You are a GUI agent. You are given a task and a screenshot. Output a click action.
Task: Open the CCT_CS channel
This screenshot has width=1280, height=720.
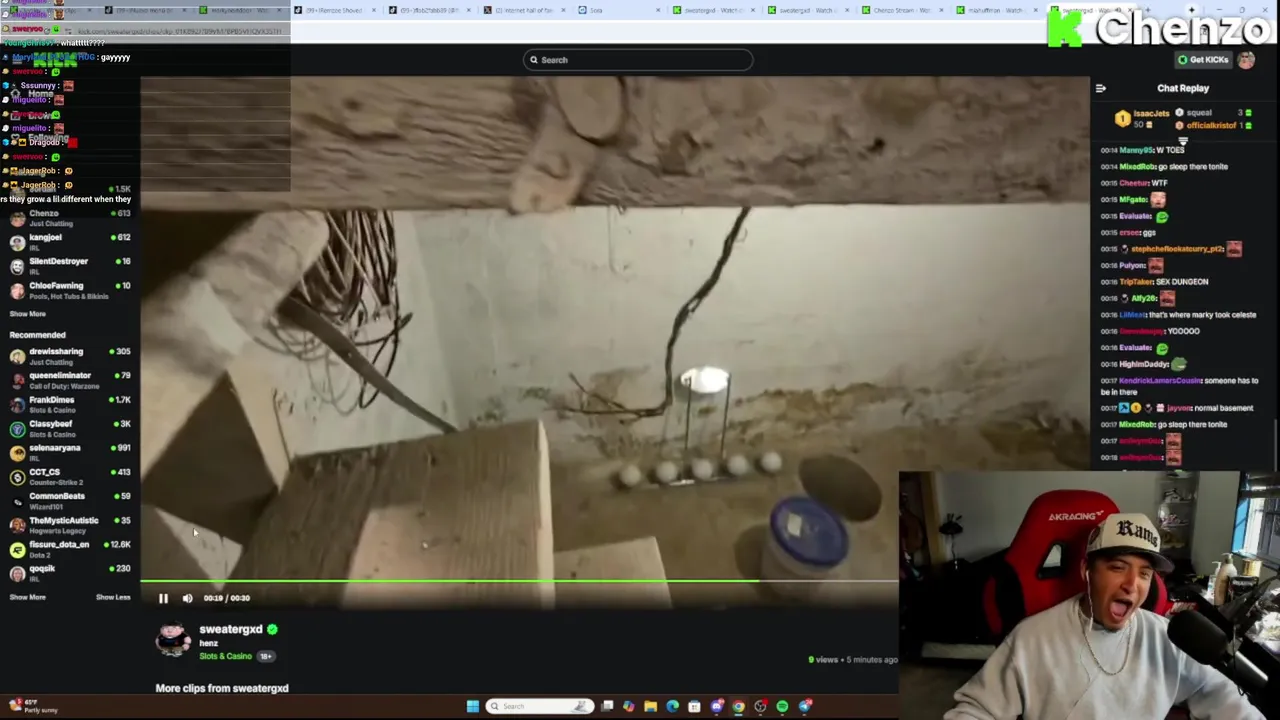point(70,476)
